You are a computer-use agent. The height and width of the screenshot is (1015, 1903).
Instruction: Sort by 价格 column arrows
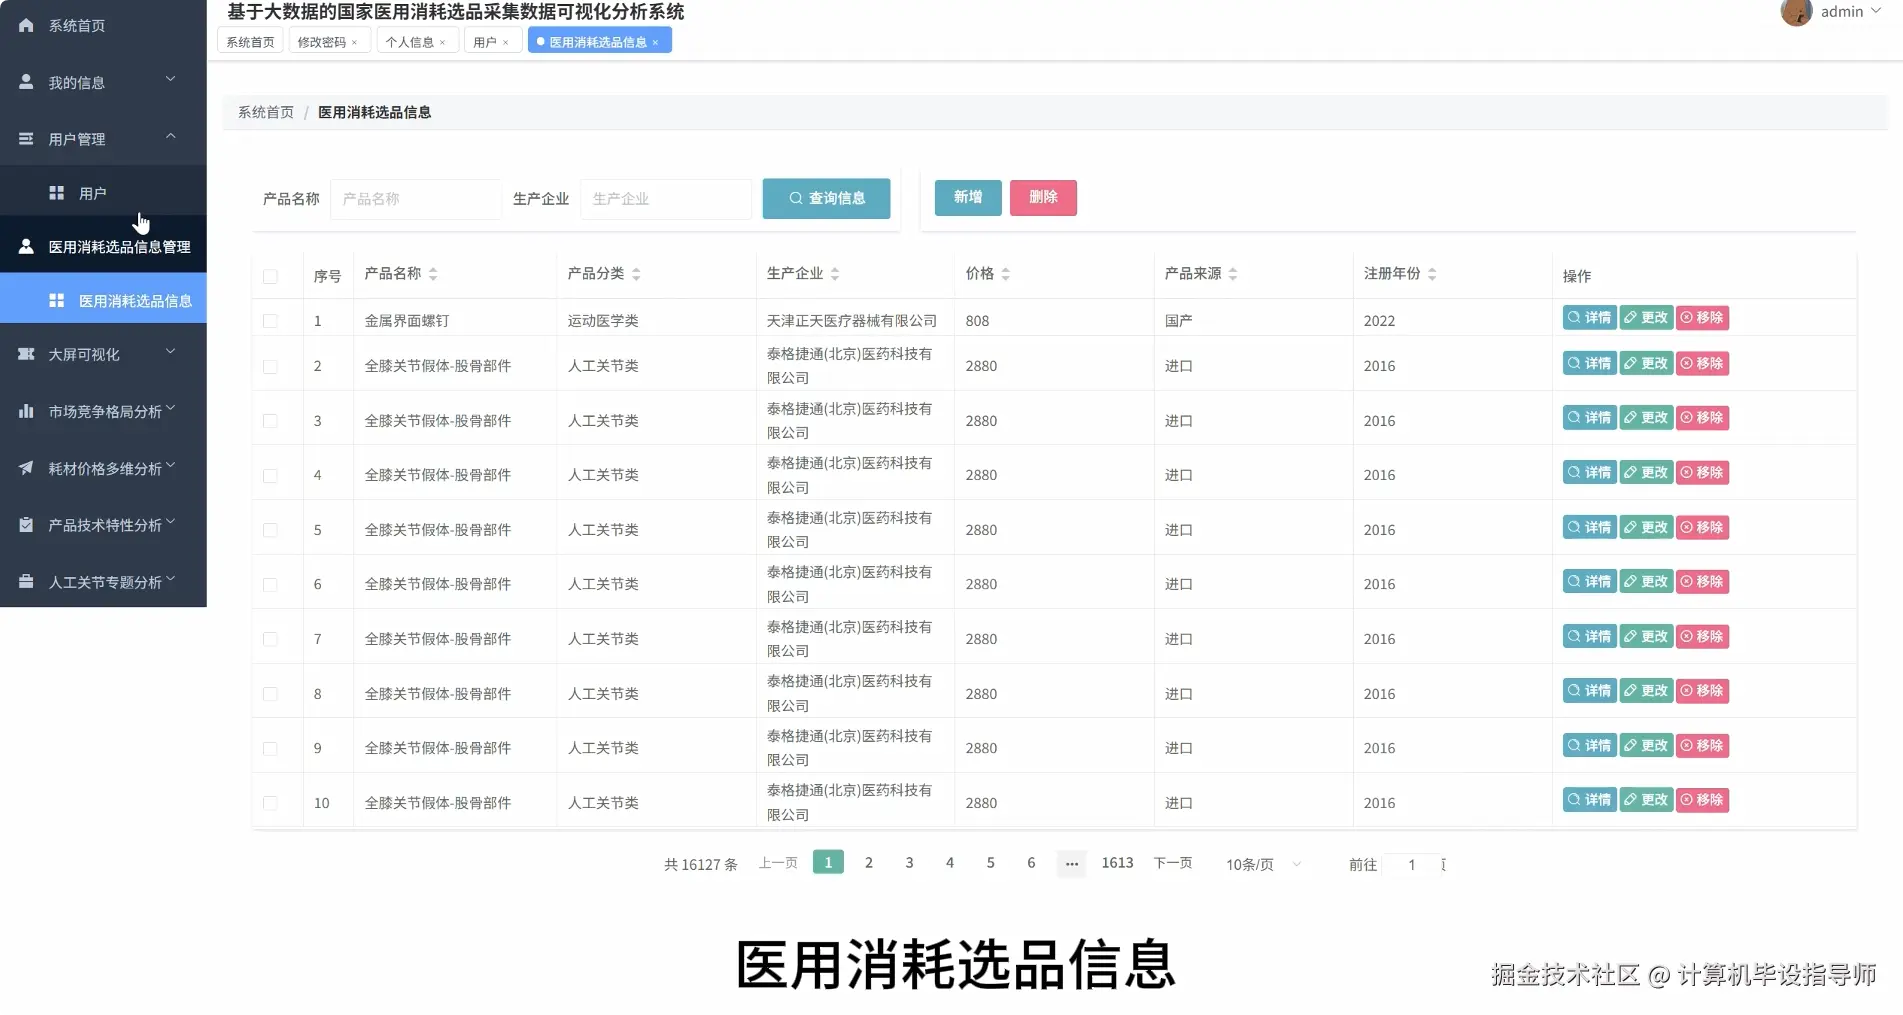coord(1005,274)
